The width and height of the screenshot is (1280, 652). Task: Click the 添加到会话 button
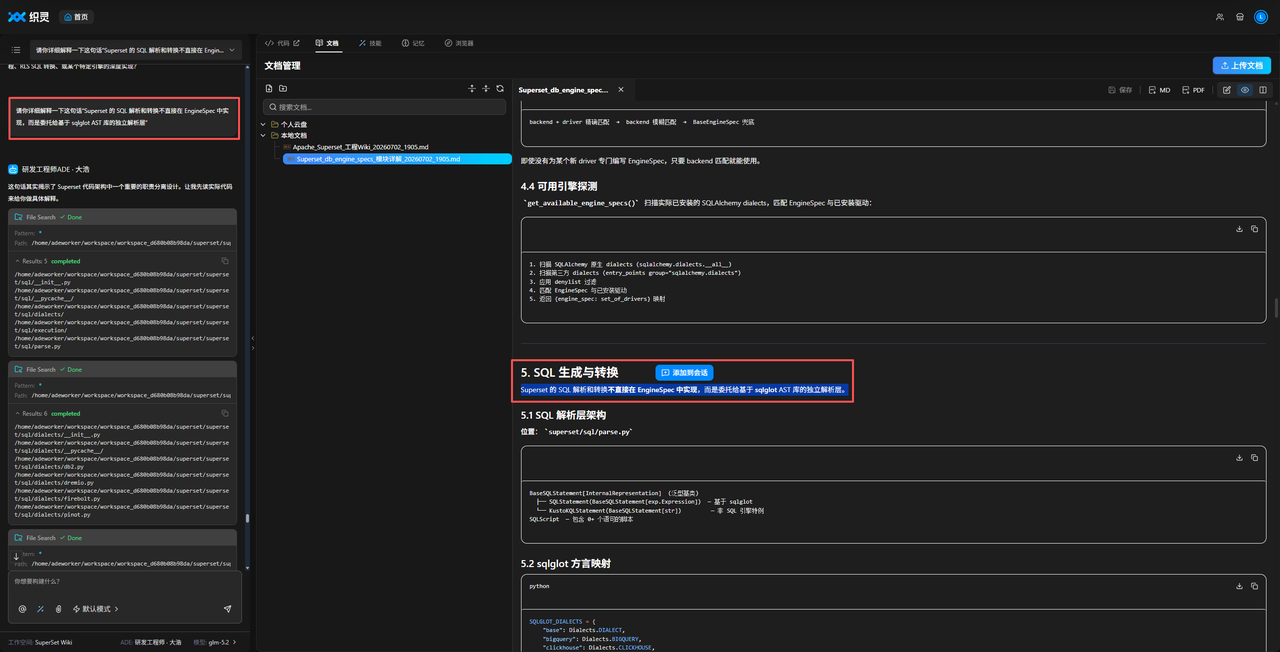pos(684,373)
